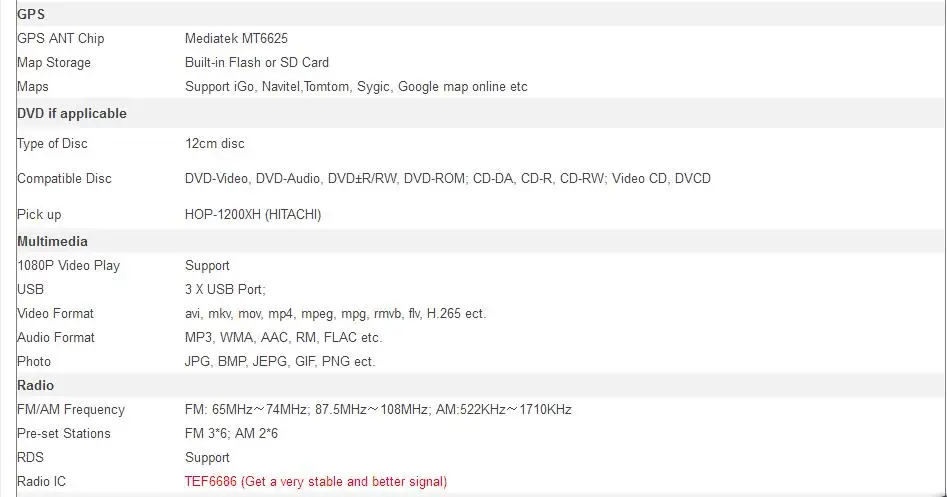Click the 12cm disc value

click(214, 144)
